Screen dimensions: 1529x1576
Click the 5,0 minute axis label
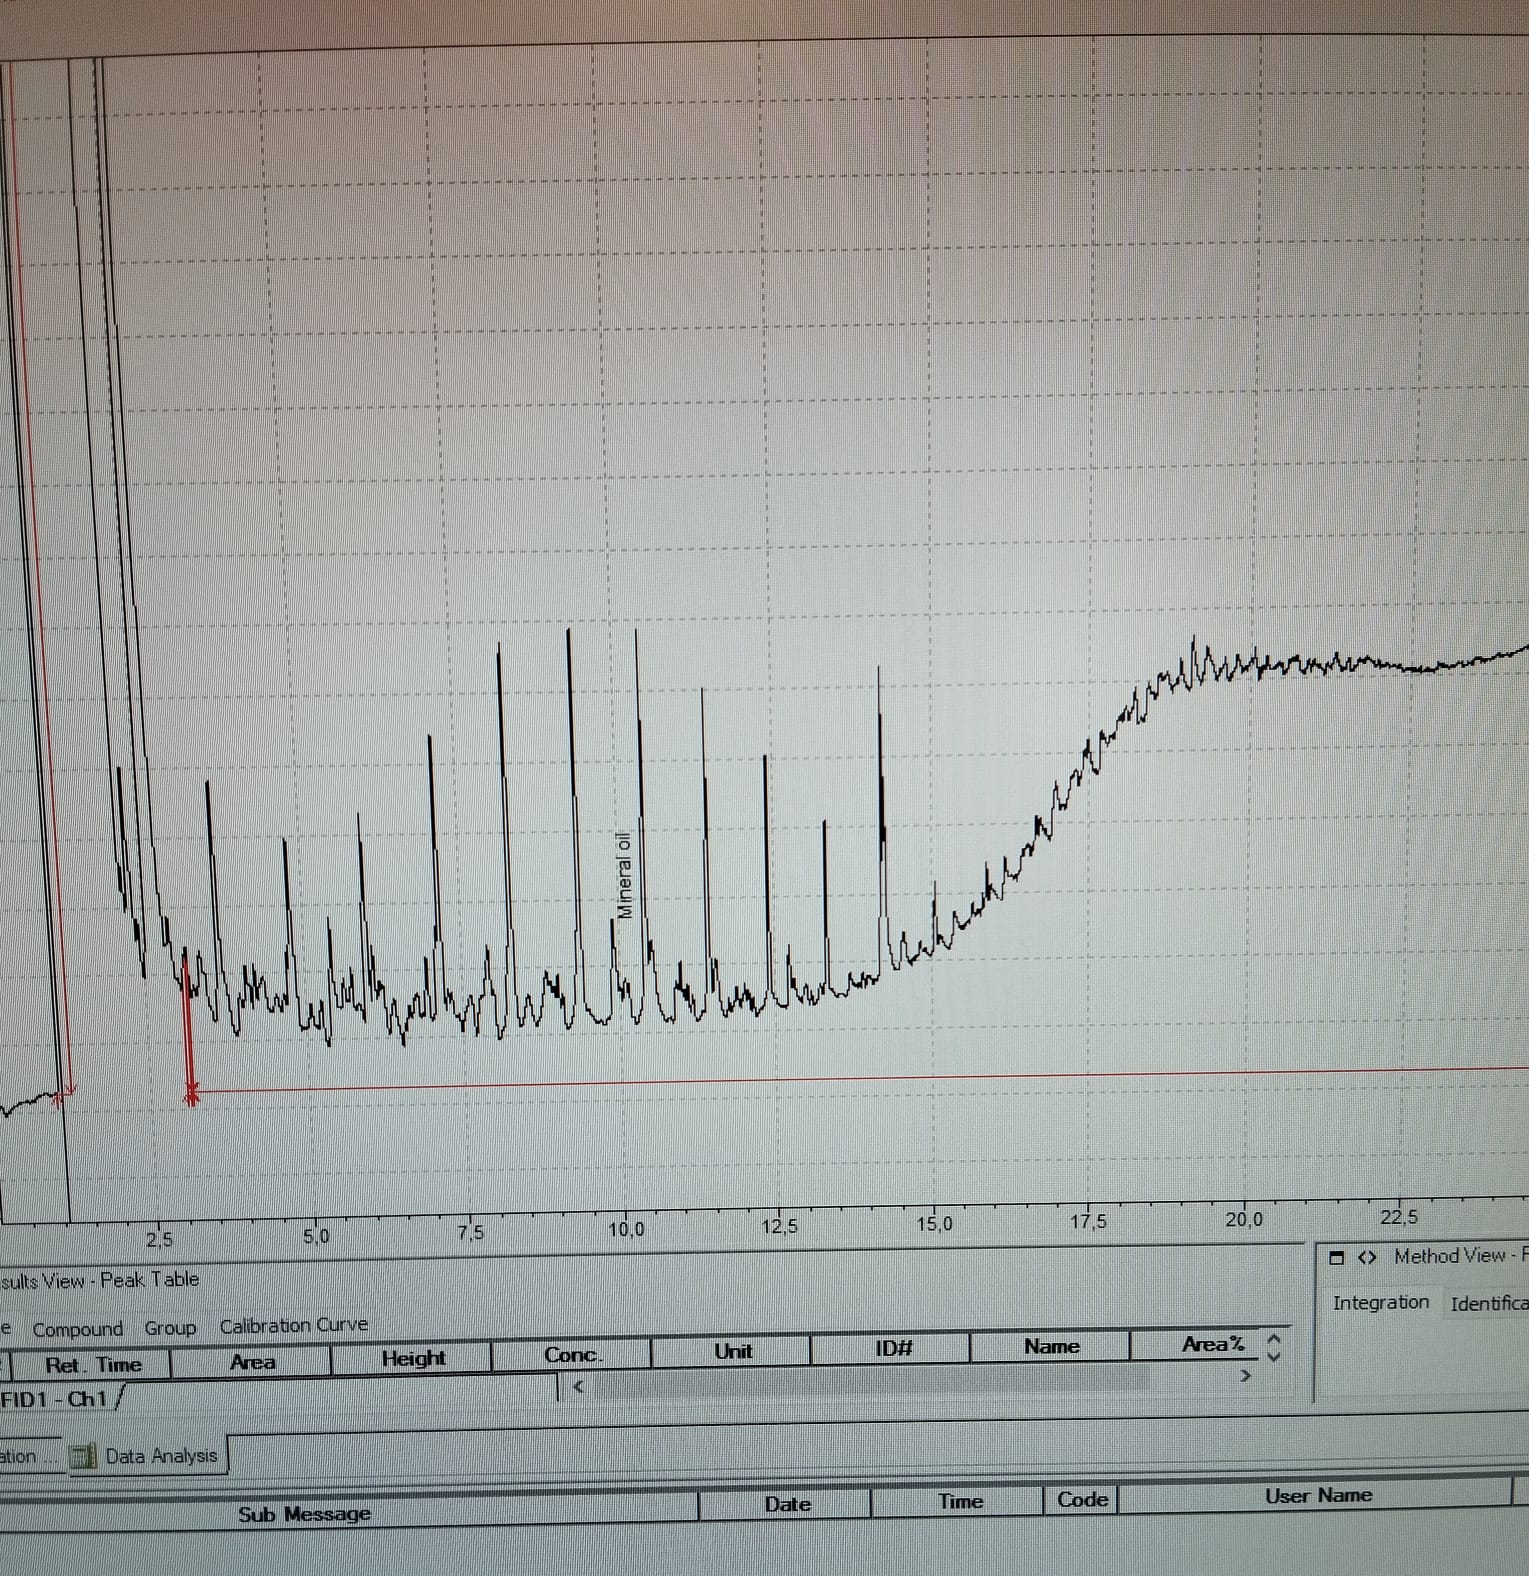point(316,1236)
